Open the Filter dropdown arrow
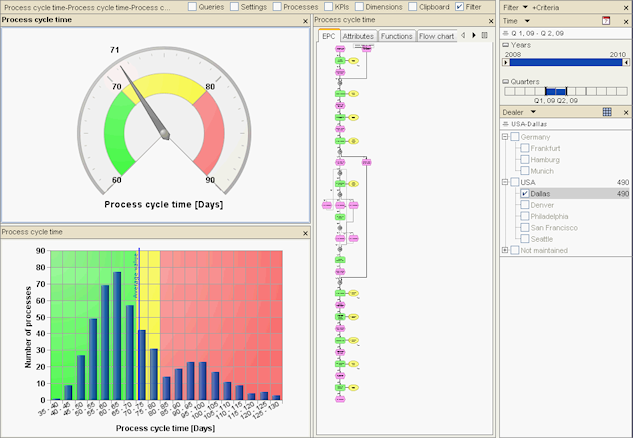The height and width of the screenshot is (438, 633). pos(525,7)
